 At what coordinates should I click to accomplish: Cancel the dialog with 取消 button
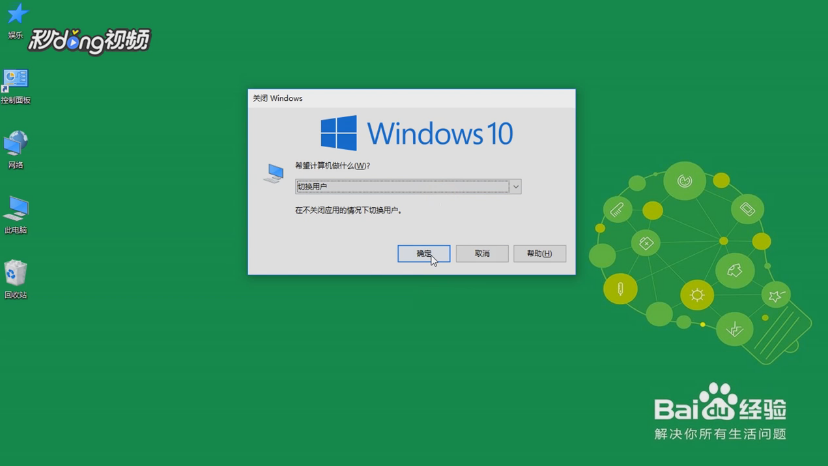[482, 254]
